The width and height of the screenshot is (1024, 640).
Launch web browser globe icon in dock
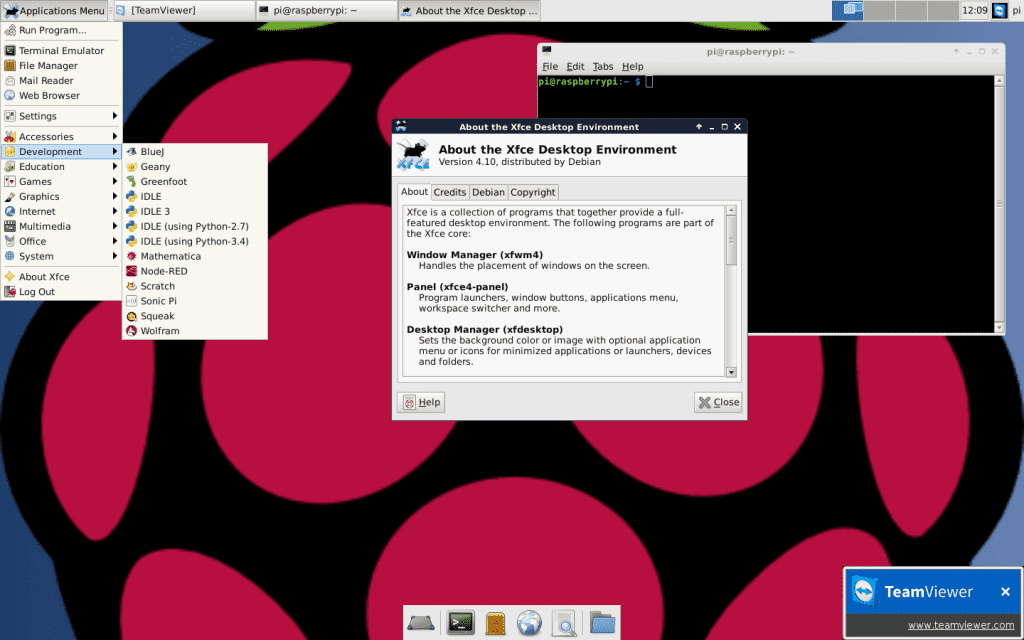click(x=529, y=623)
